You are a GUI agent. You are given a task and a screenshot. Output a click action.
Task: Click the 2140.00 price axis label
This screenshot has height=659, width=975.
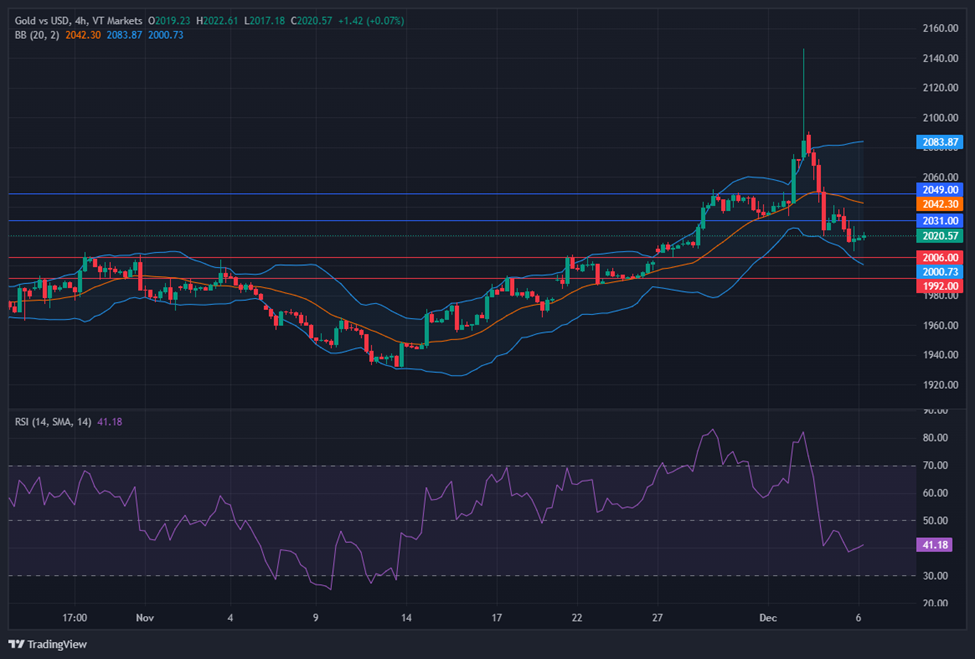point(940,58)
